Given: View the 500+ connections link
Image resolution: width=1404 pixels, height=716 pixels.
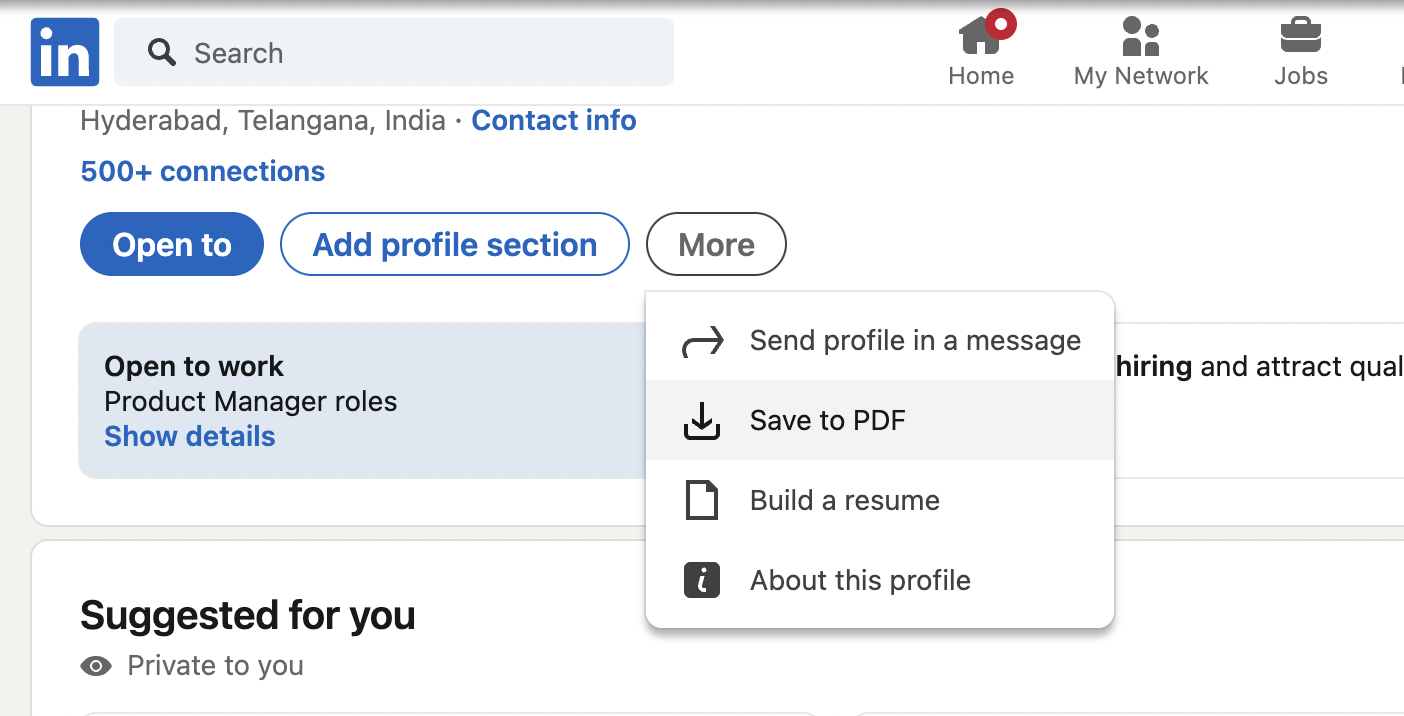Looking at the screenshot, I should tap(203, 172).
